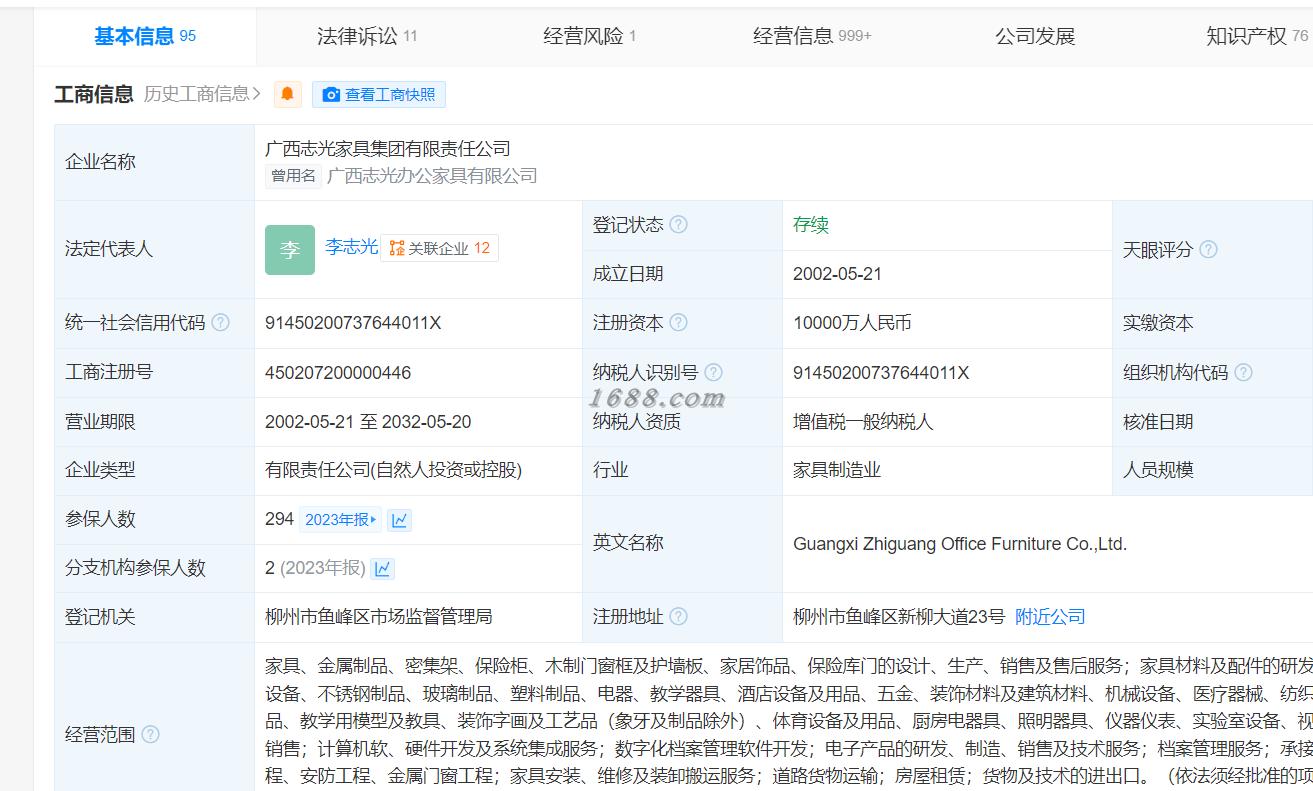Screen dimensions: 1313x791
Task: Click the orange bell monitoring icon
Action: [288, 94]
